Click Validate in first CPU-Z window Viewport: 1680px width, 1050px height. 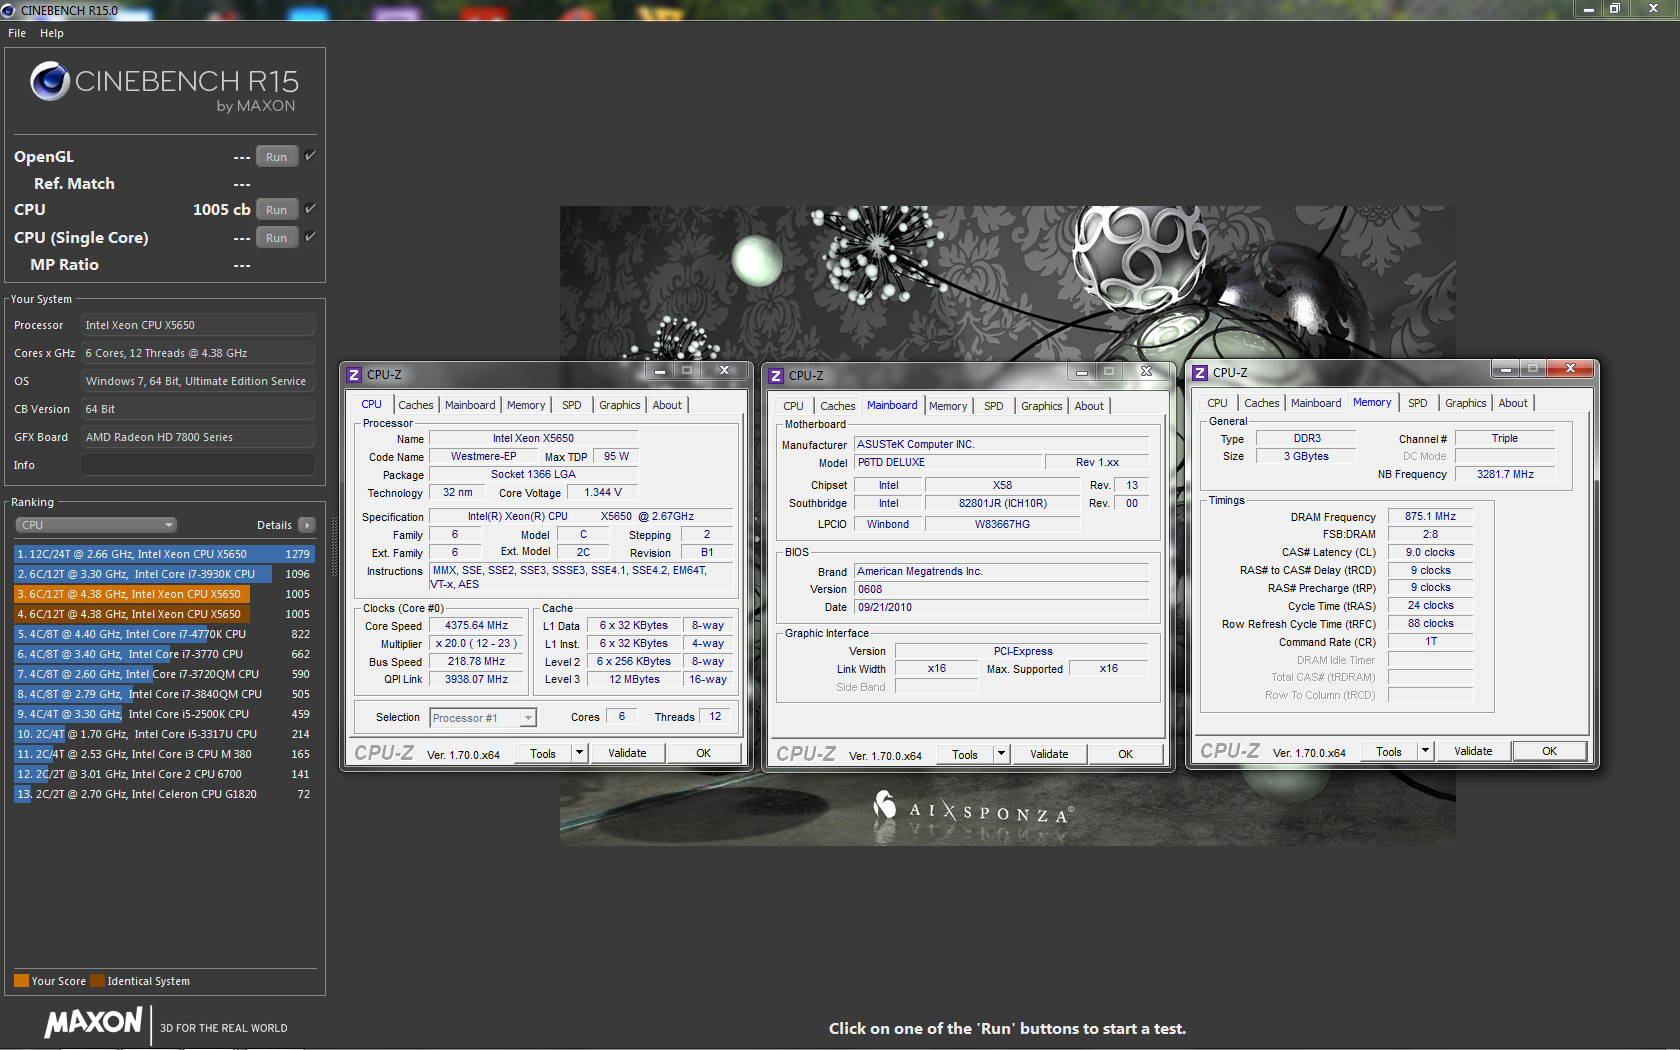(627, 753)
